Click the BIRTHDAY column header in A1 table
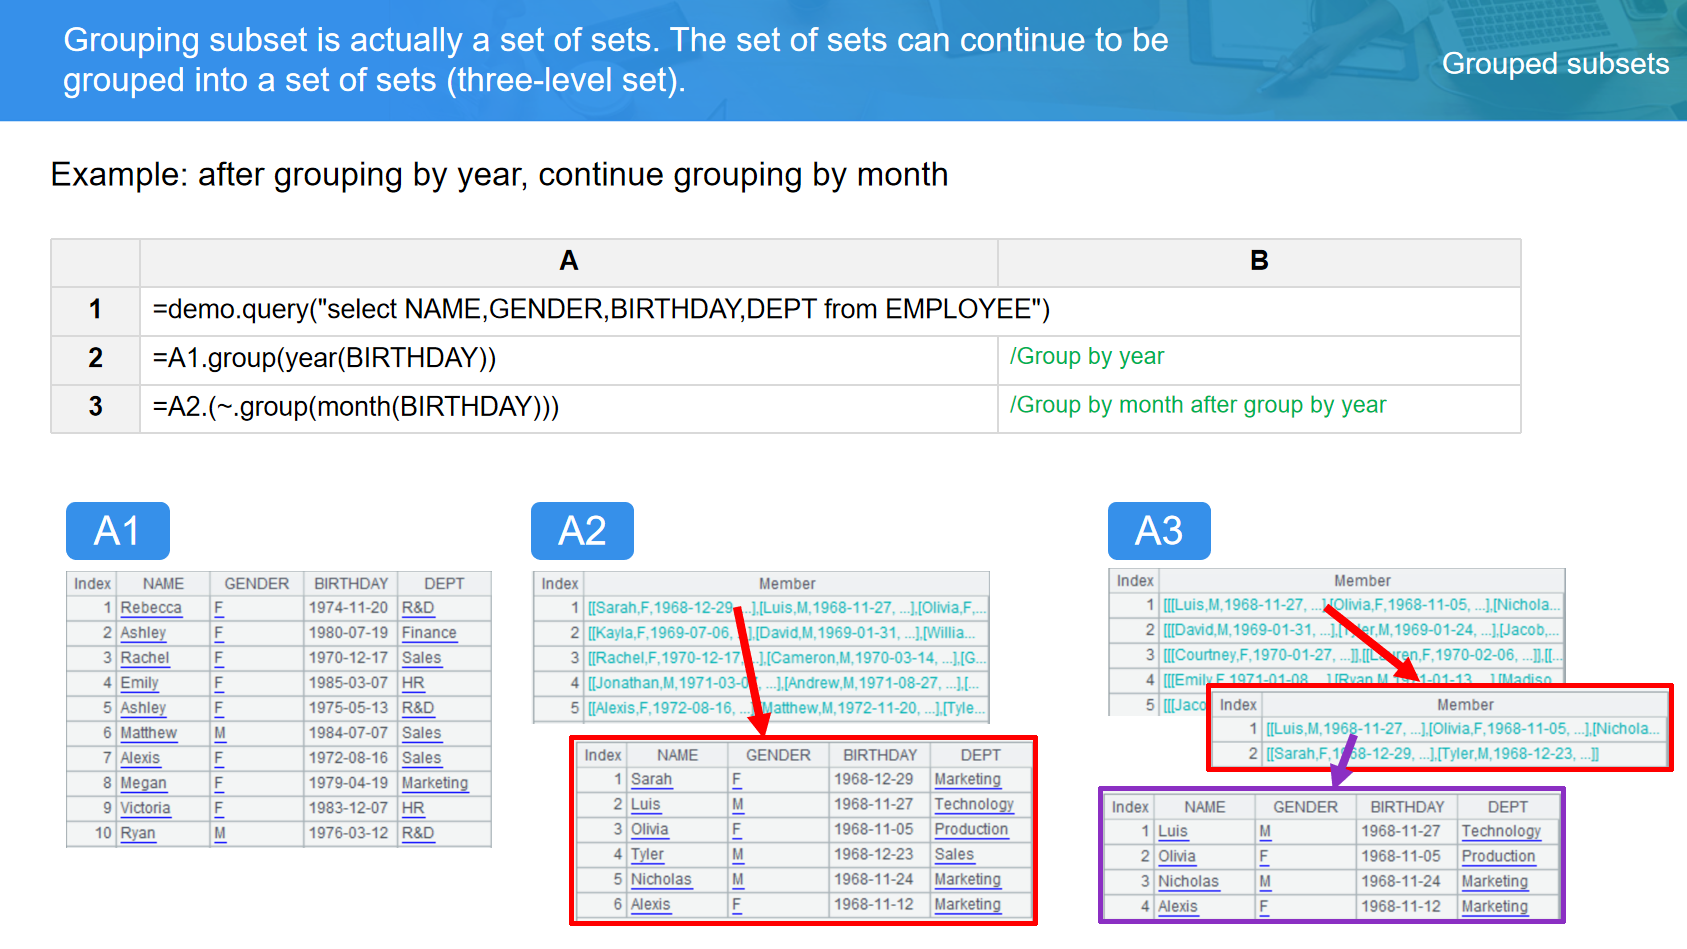This screenshot has width=1687, height=949. 350,584
